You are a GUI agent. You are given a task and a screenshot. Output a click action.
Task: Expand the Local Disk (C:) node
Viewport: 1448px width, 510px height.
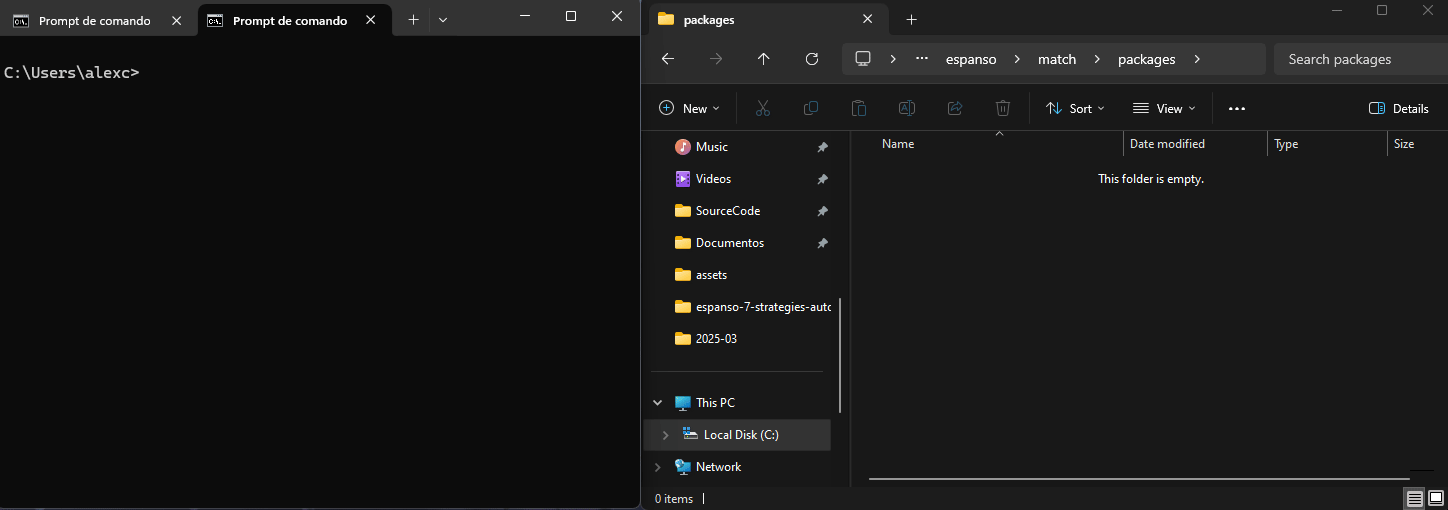[x=665, y=435]
